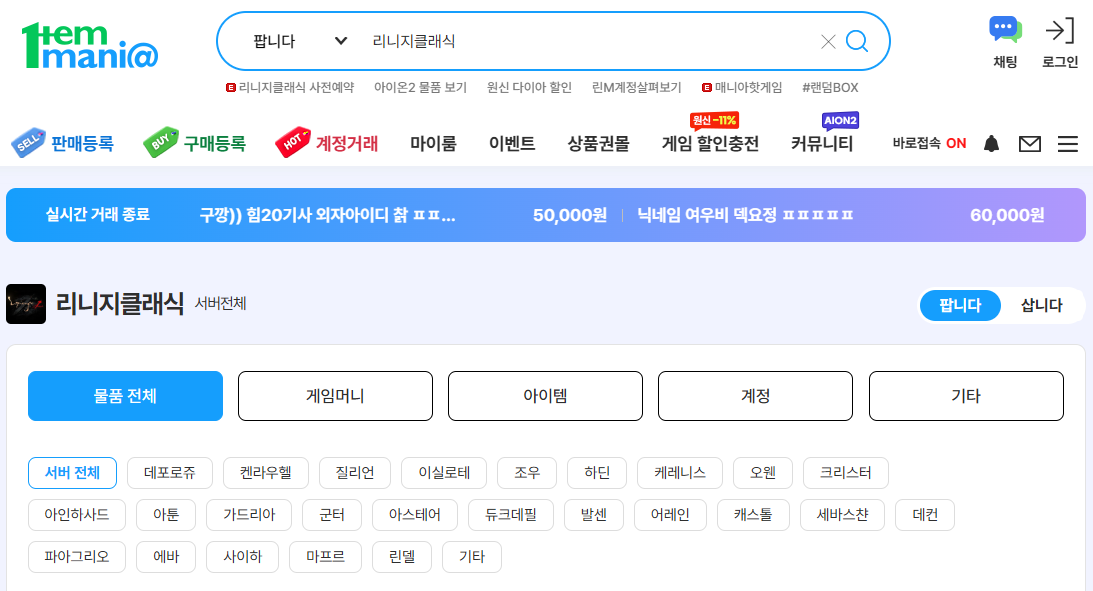The image size is (1093, 591).
Task: Filter by 이실로테 server
Action: [x=444, y=473]
